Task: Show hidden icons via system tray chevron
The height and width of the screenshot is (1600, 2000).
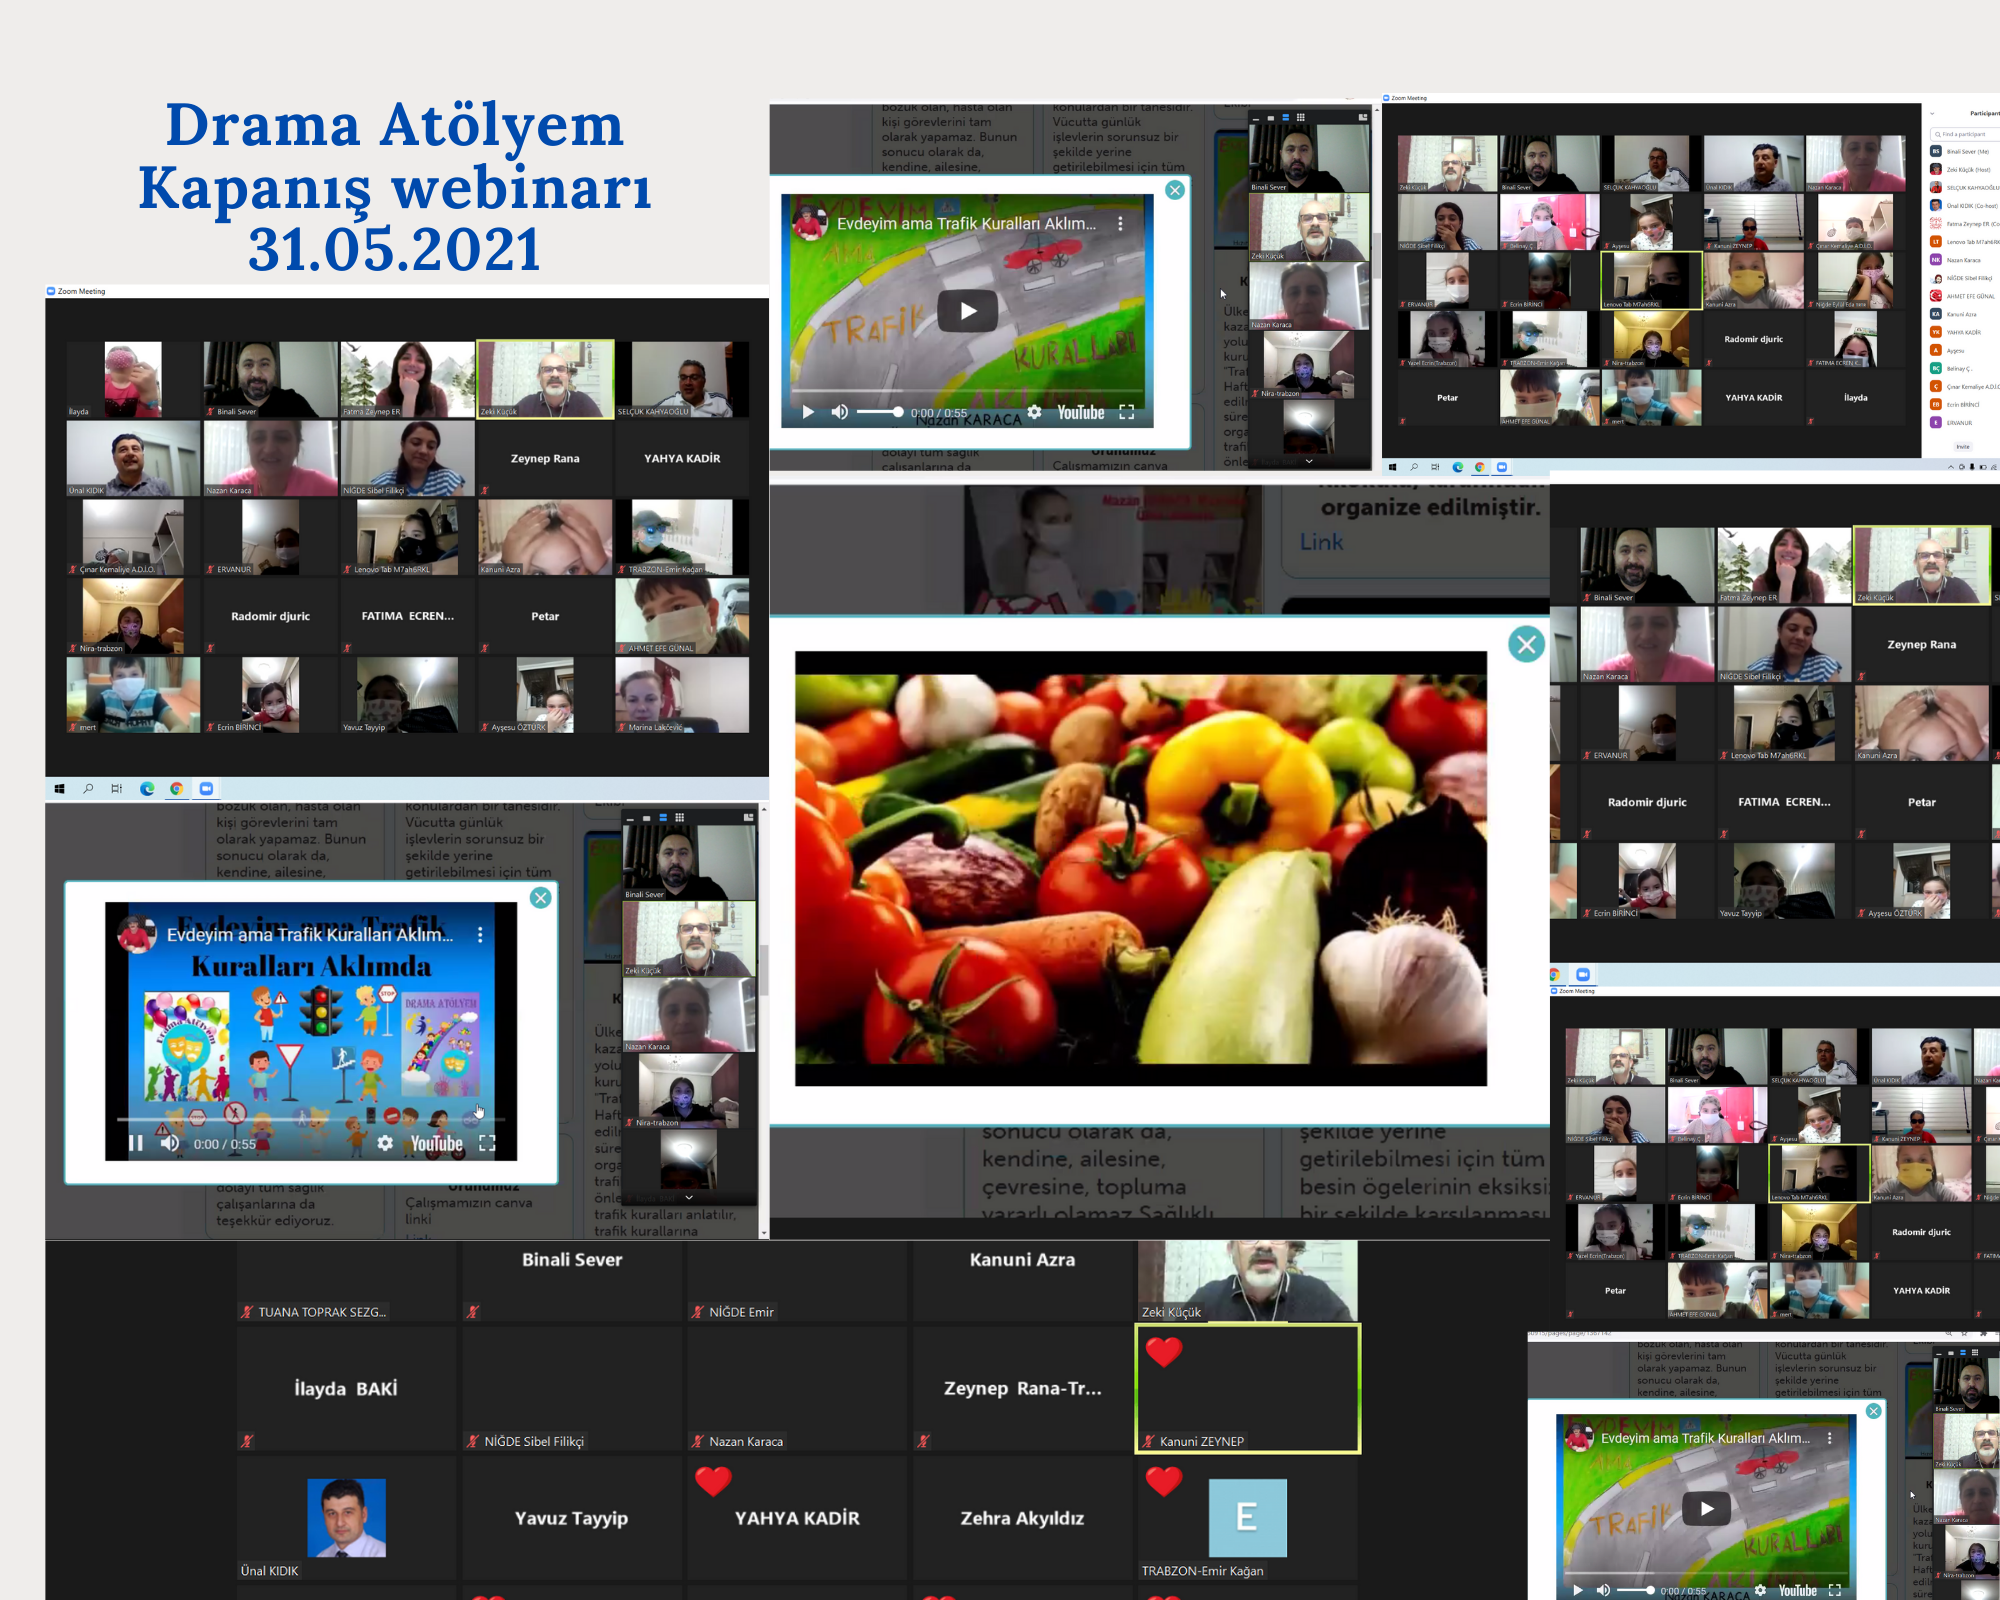Action: [x=1950, y=467]
